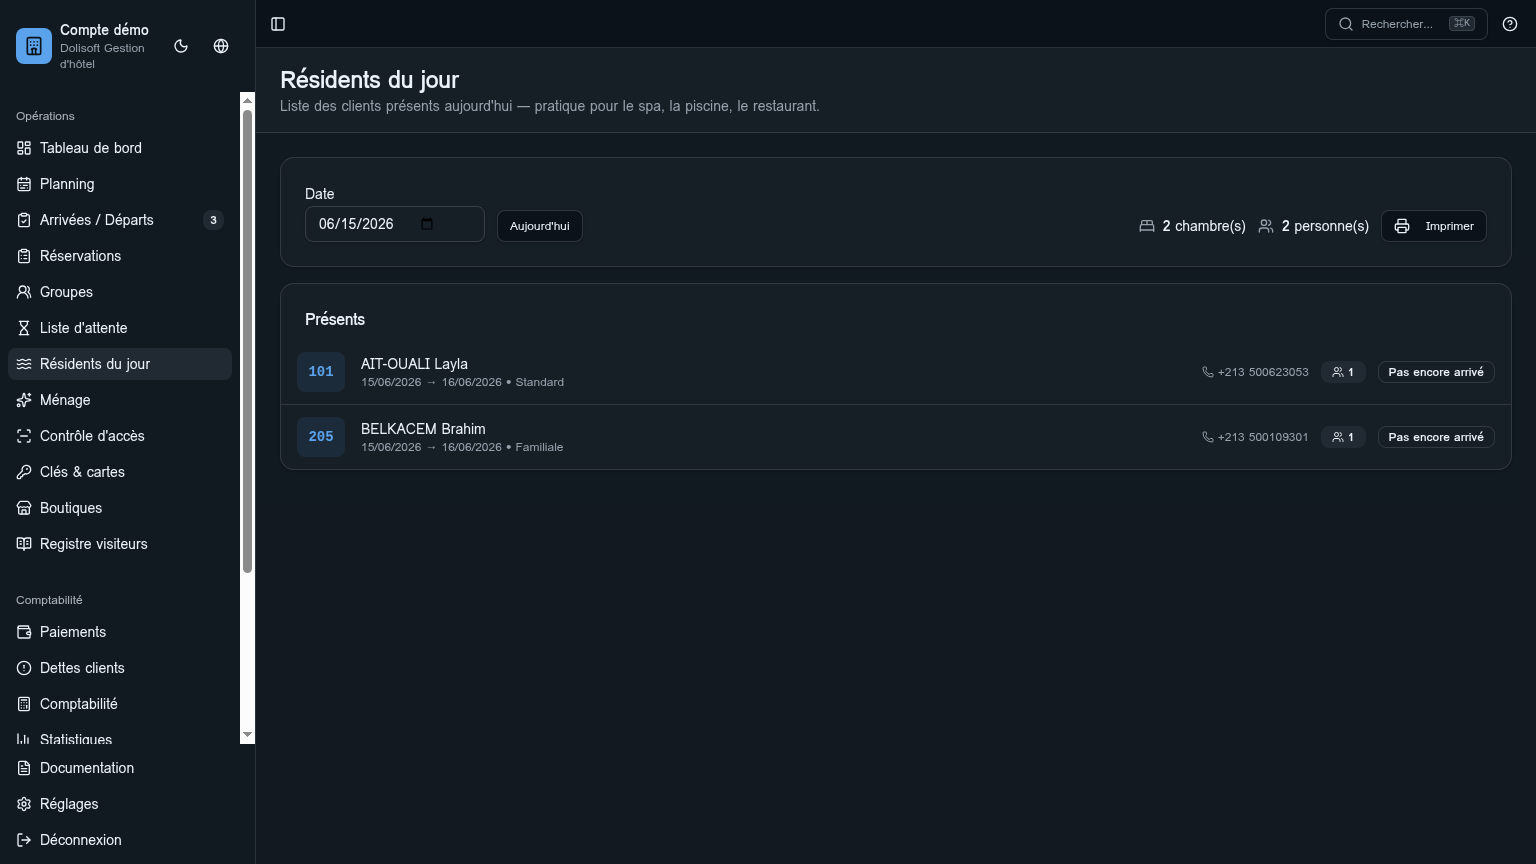Screen dimensions: 1536x864
Task: Open resident BELKACEM Brahim
Action: (423, 429)
